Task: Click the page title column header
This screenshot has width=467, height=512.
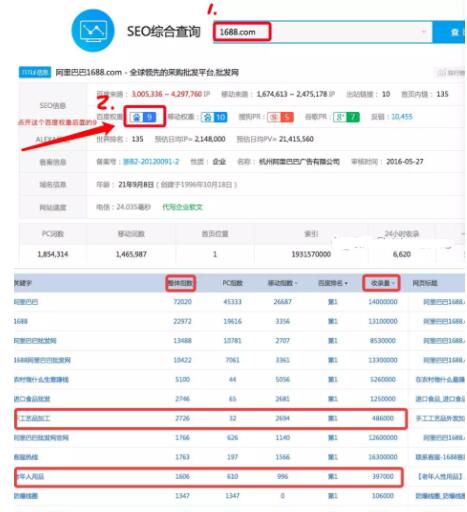Action: pyautogui.click(x=425, y=283)
